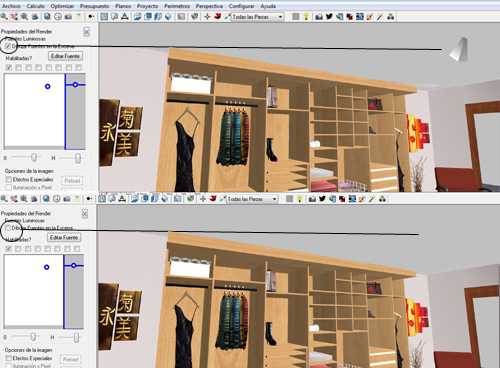This screenshot has width=500, height=368.
Task: Check the unchecked Dibujar Fuentes en la Escena box
Action: point(8,228)
